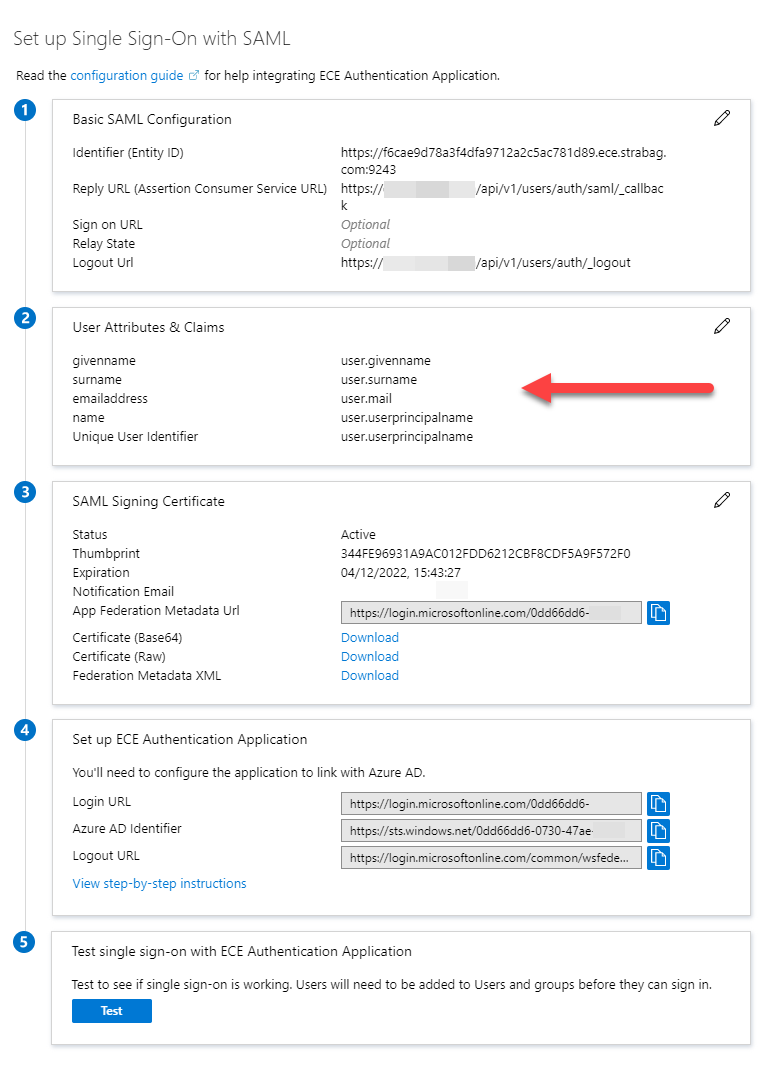The image size is (768, 1075).
Task: Click the Basic SAML Configuration heading
Action: click(x=152, y=119)
